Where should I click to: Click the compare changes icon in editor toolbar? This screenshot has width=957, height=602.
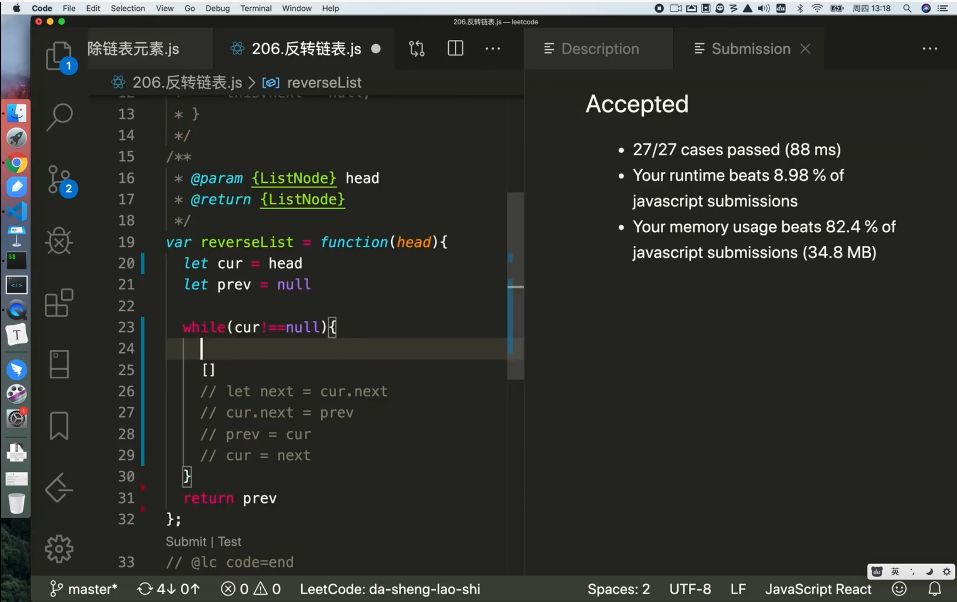click(x=417, y=49)
